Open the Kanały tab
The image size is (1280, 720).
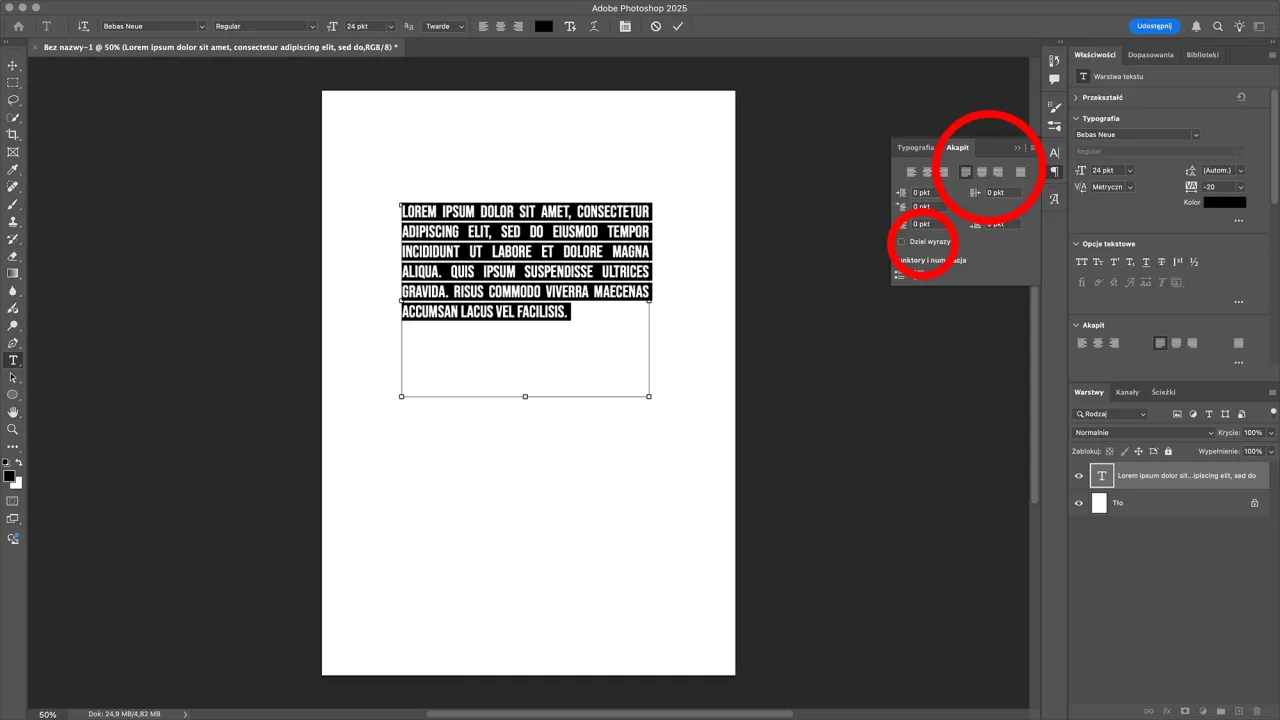click(x=1127, y=392)
